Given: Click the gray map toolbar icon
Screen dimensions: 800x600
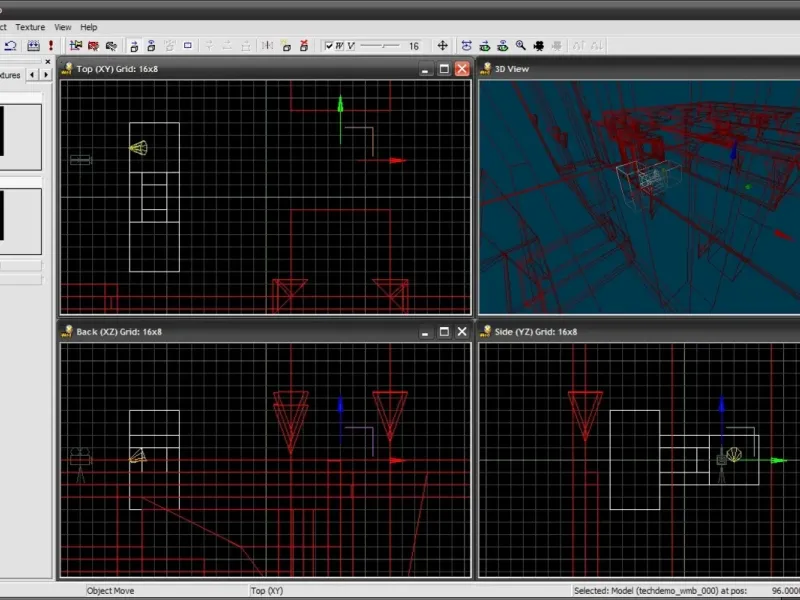Looking at the screenshot, I should tap(111, 46).
